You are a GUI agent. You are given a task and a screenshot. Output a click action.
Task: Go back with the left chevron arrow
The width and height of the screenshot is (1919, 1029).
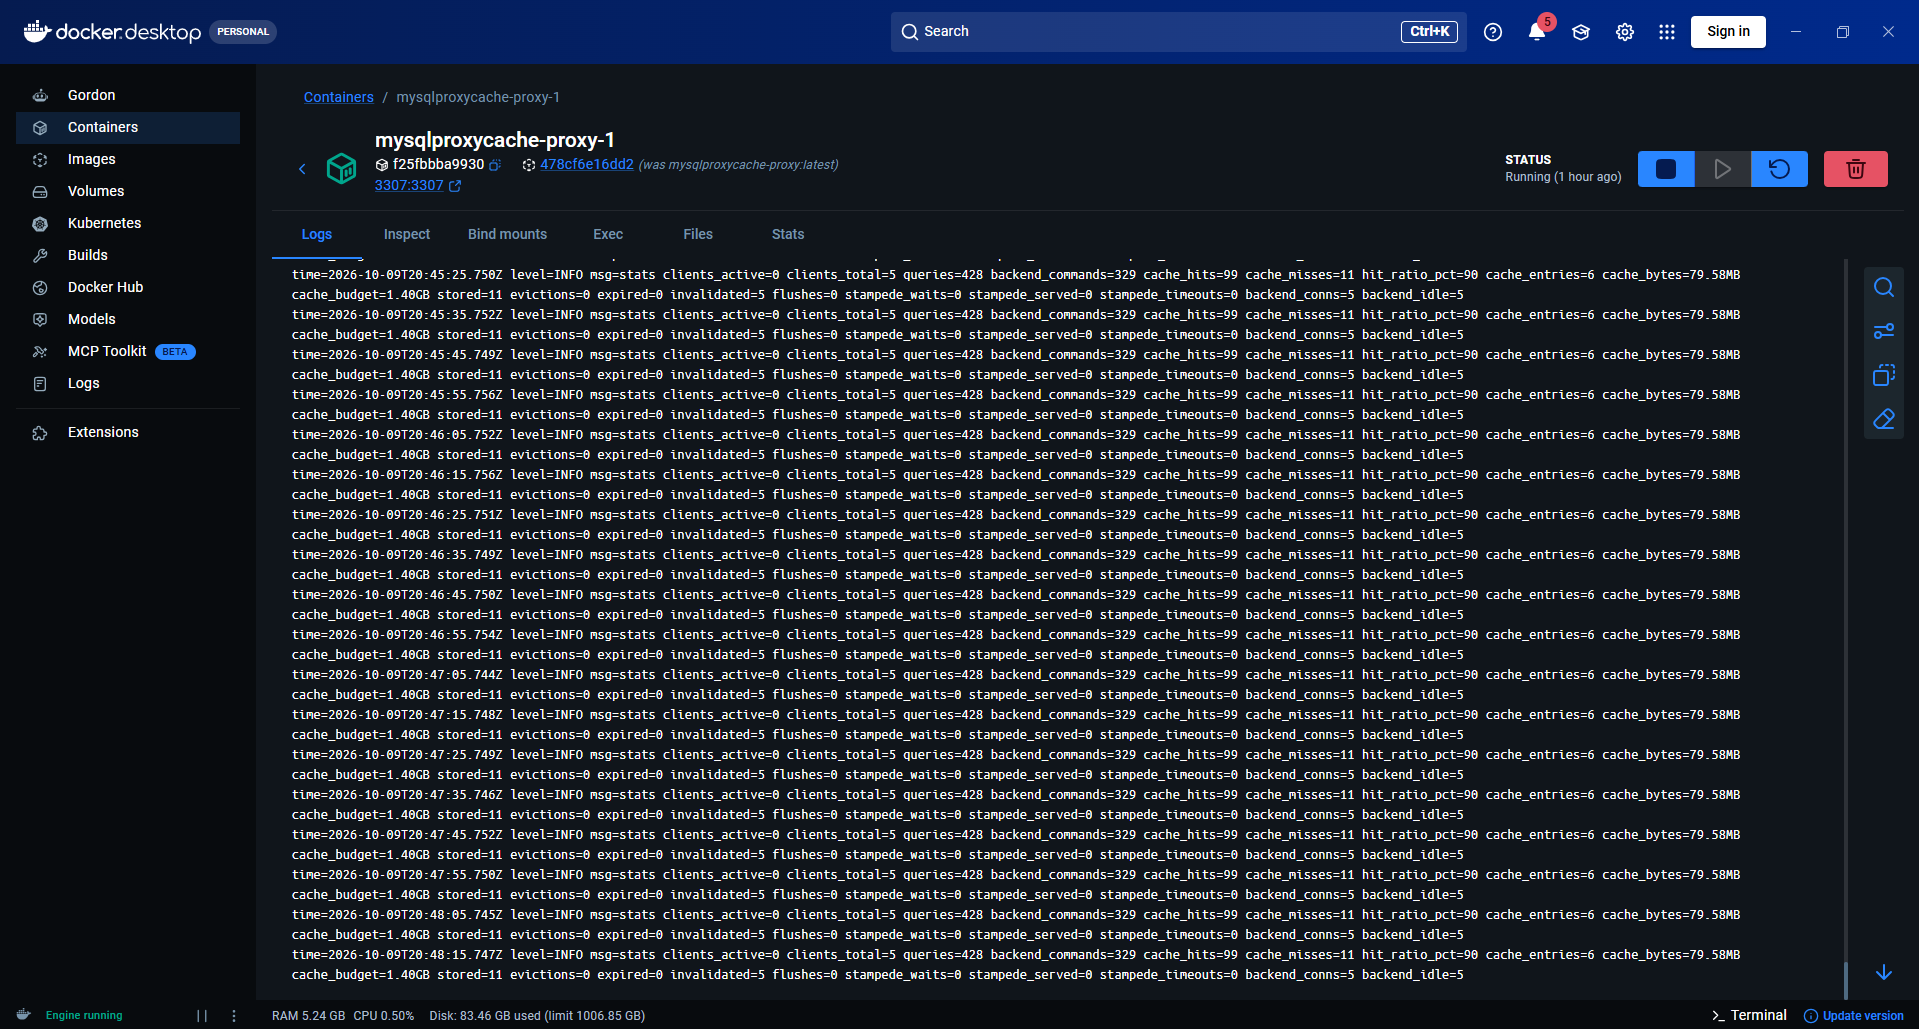click(302, 169)
